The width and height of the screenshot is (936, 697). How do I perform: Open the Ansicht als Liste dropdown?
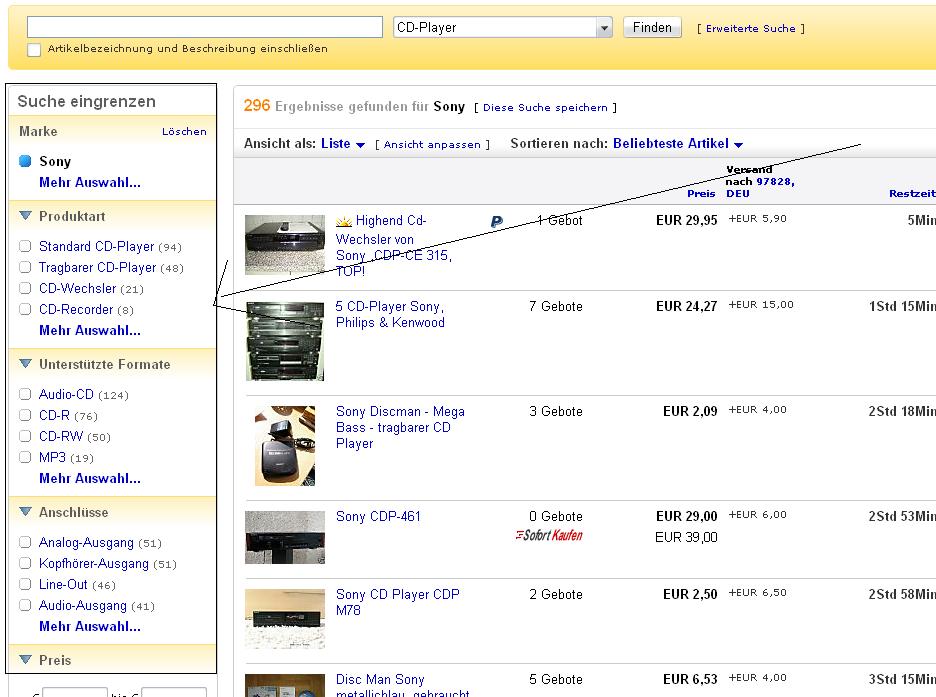343,144
